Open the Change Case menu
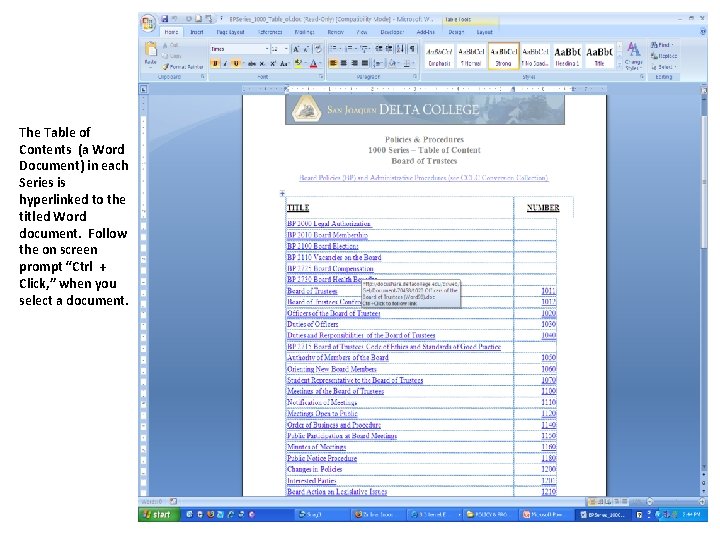 click(284, 63)
